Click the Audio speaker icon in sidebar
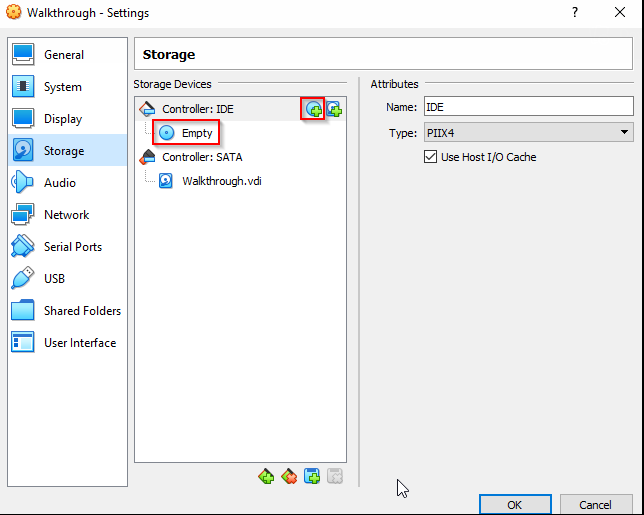This screenshot has width=644, height=515. (x=22, y=183)
